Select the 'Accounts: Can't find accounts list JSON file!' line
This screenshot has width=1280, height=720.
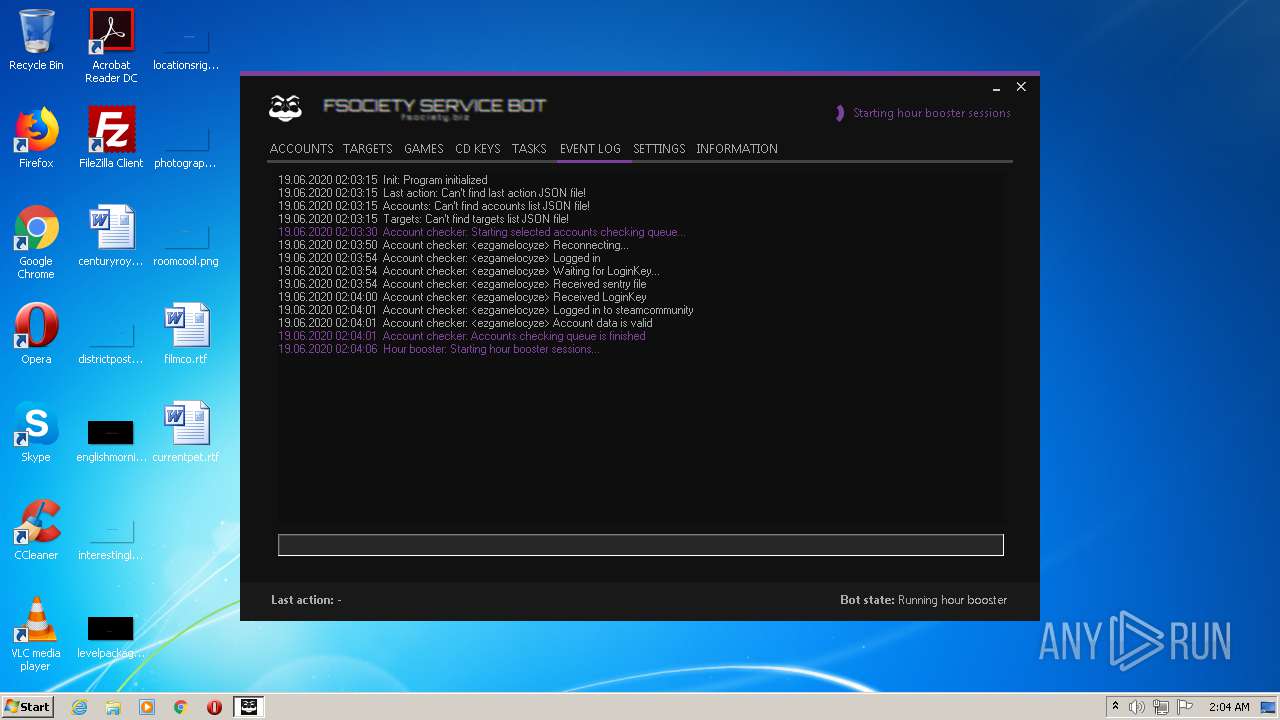(434, 206)
